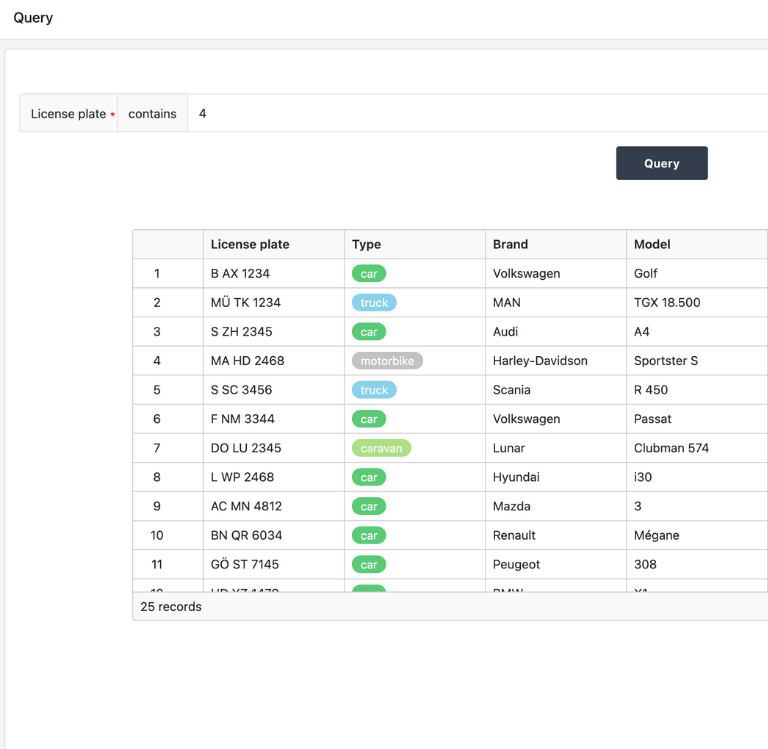Select the Scania brand cell
768x749 pixels.
coord(556,390)
